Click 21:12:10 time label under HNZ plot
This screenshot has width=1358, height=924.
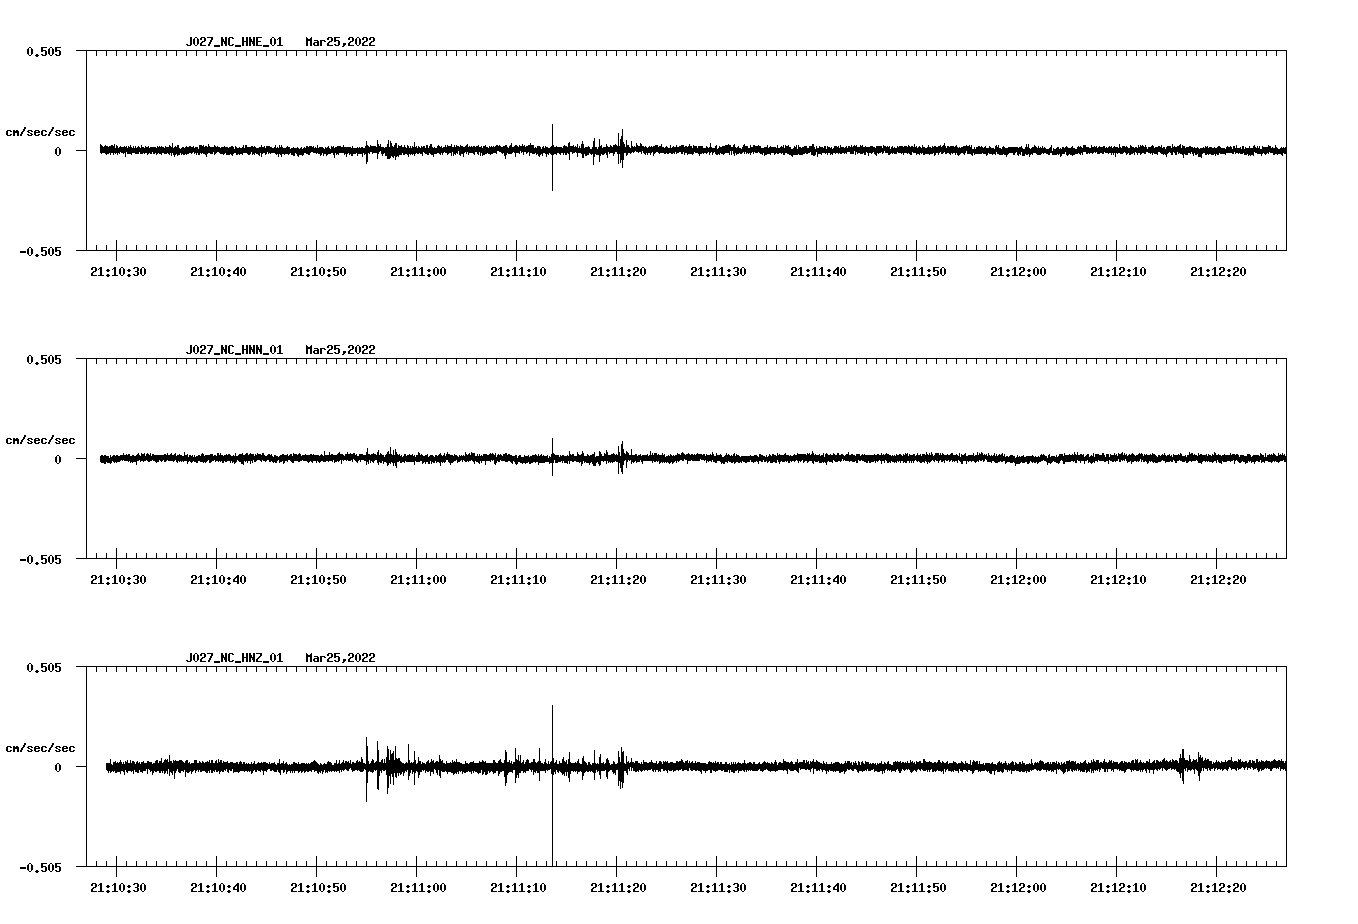coord(1118,888)
